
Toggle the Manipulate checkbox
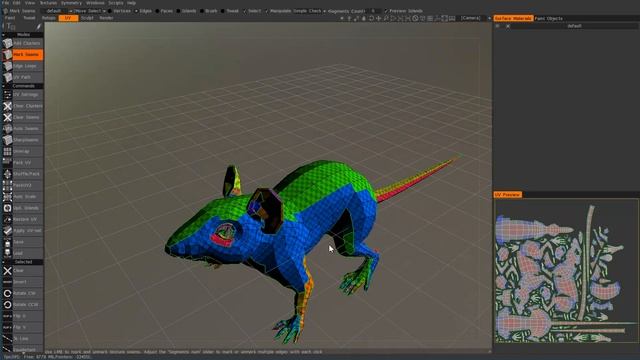point(267,11)
